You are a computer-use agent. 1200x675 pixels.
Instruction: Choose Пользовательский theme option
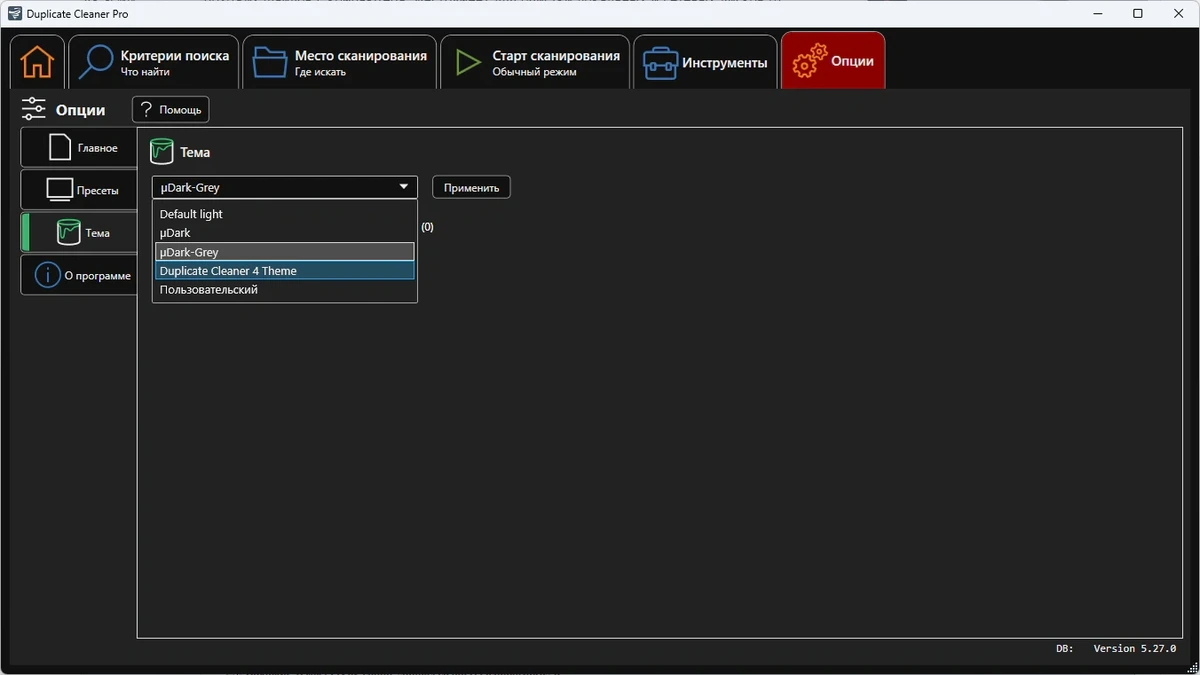(285, 290)
